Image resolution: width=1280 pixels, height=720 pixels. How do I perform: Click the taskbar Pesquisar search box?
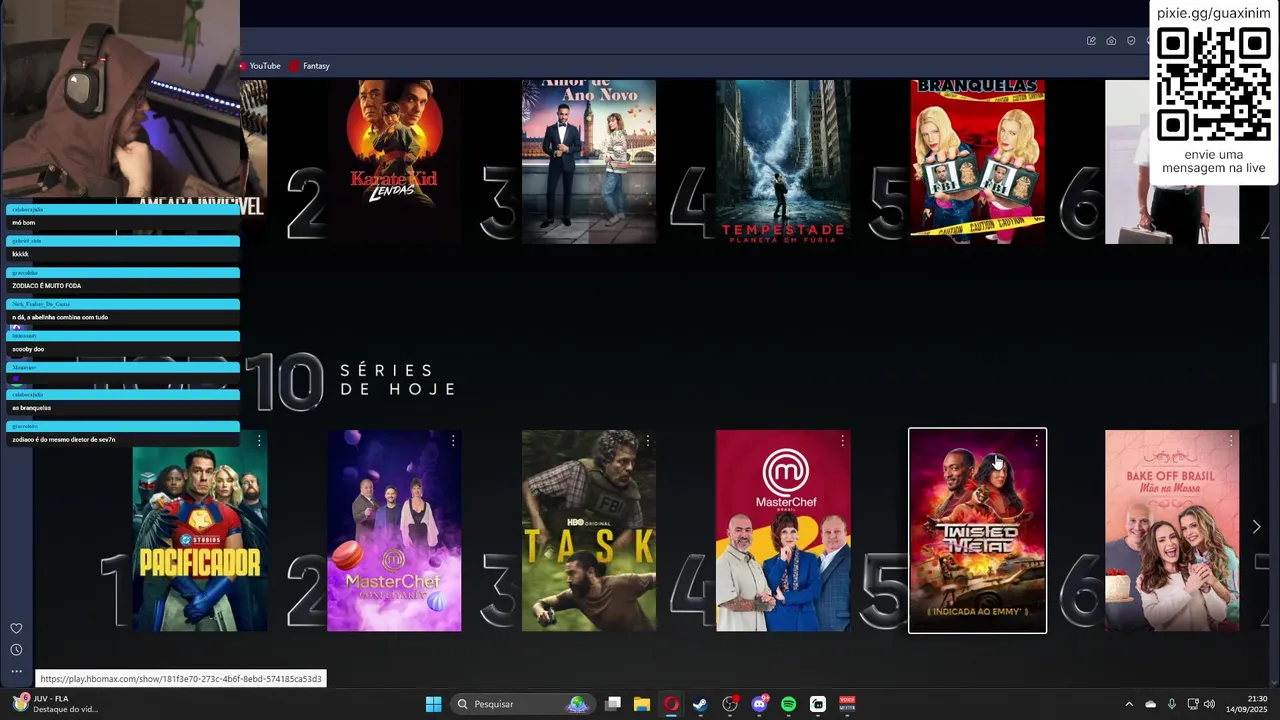[523, 704]
